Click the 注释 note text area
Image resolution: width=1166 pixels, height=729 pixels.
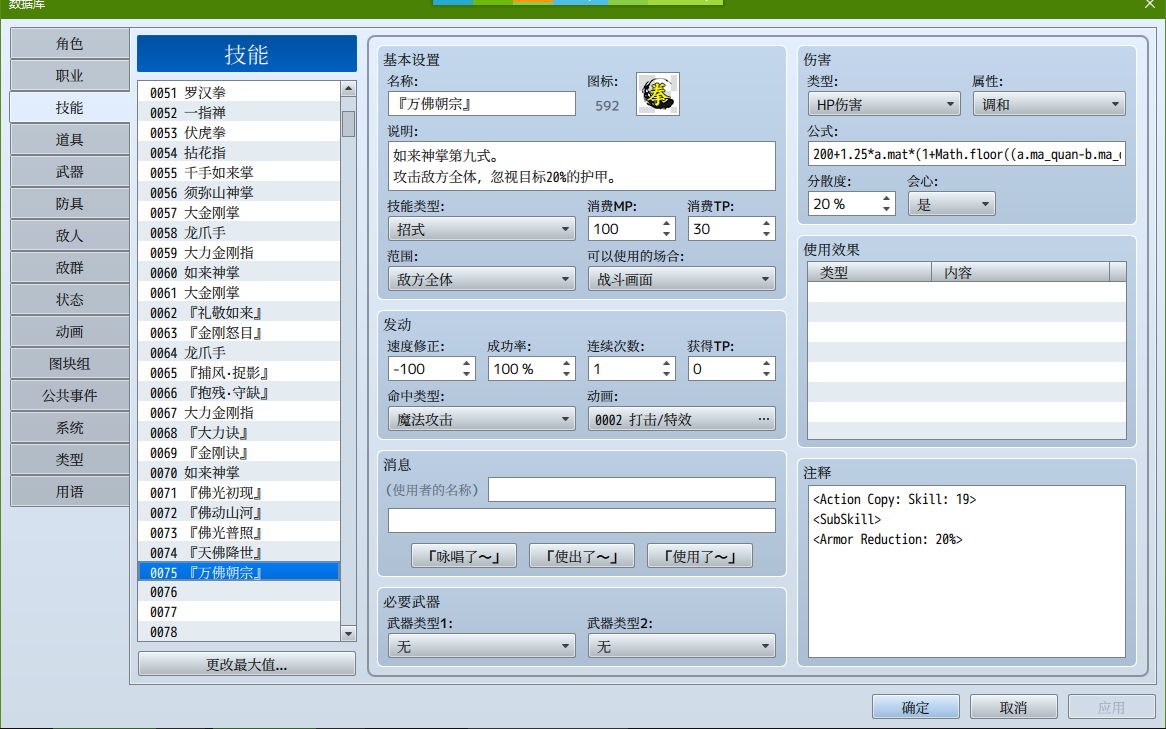point(966,571)
